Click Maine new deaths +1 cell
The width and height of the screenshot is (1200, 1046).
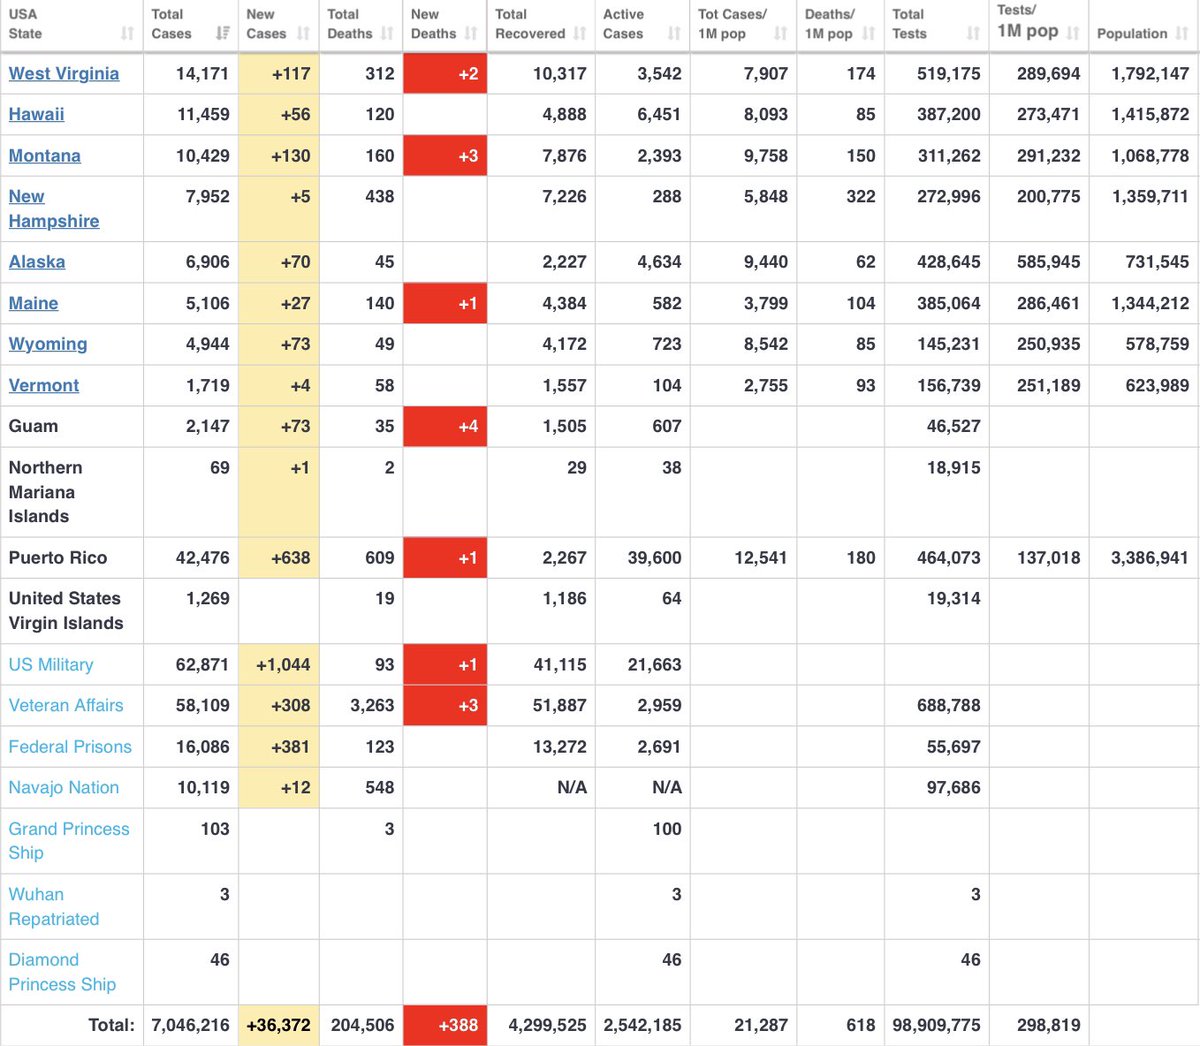tap(445, 302)
